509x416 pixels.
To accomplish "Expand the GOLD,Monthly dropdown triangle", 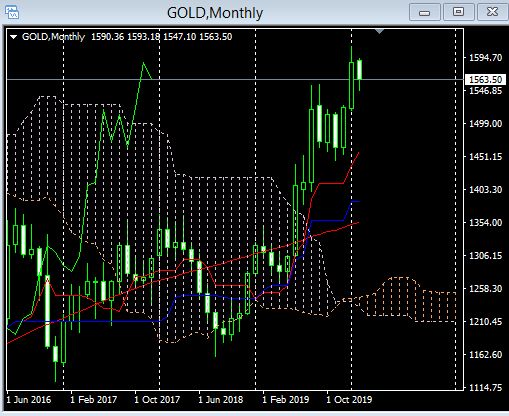I will pos(13,37).
